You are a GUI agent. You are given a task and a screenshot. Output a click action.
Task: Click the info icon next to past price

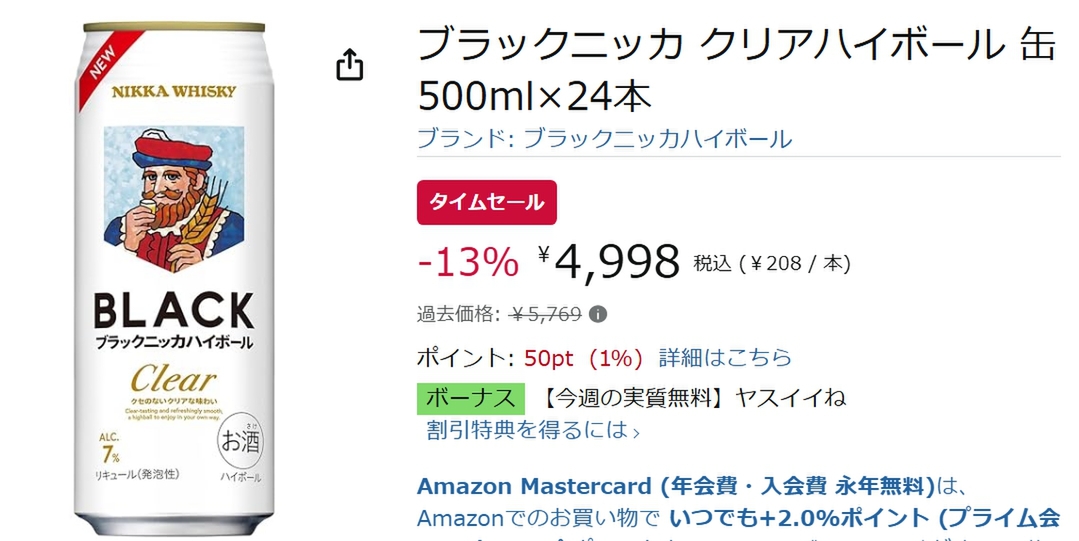(x=598, y=314)
